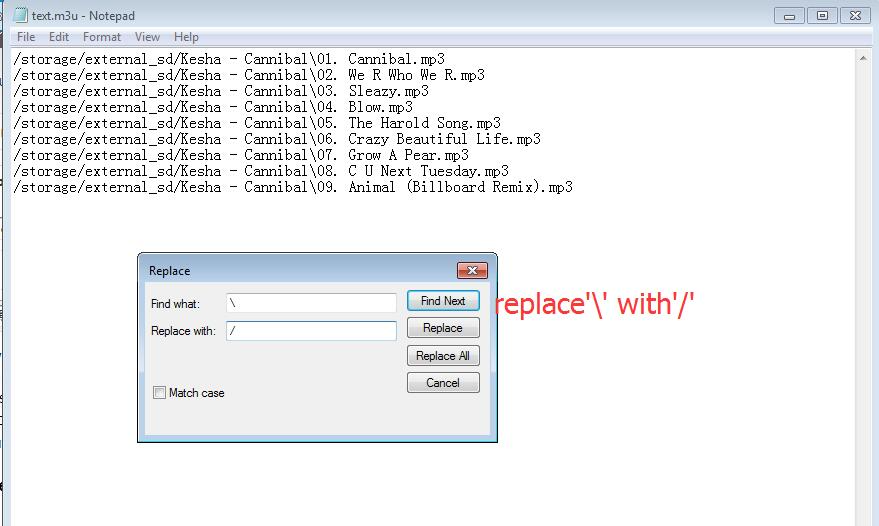The image size is (879, 526).
Task: Click the Replace button
Action: pos(443,328)
